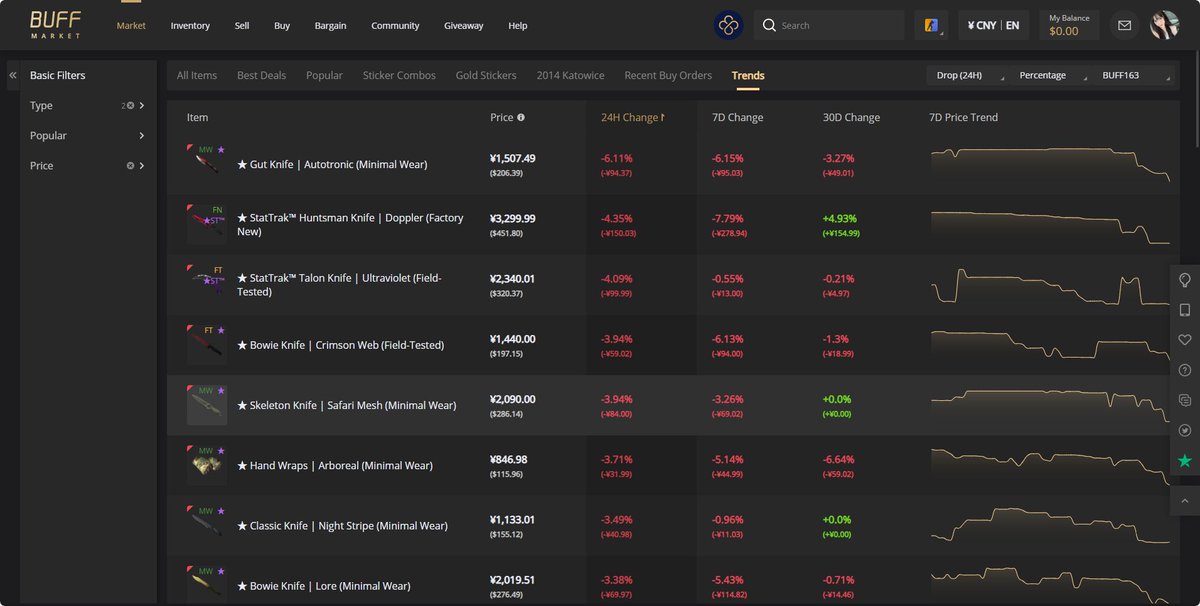This screenshot has width=1200, height=606.
Task: Open the Bargain nav item
Action: pos(330,26)
